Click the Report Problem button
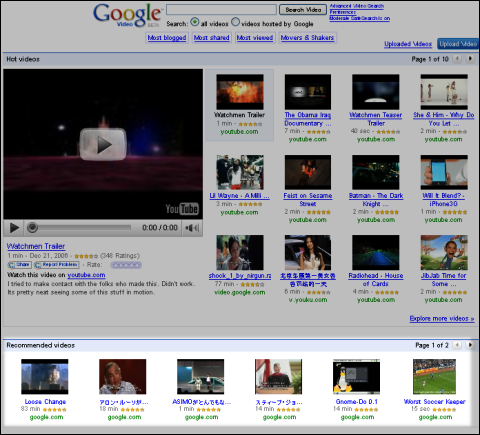 (57, 265)
